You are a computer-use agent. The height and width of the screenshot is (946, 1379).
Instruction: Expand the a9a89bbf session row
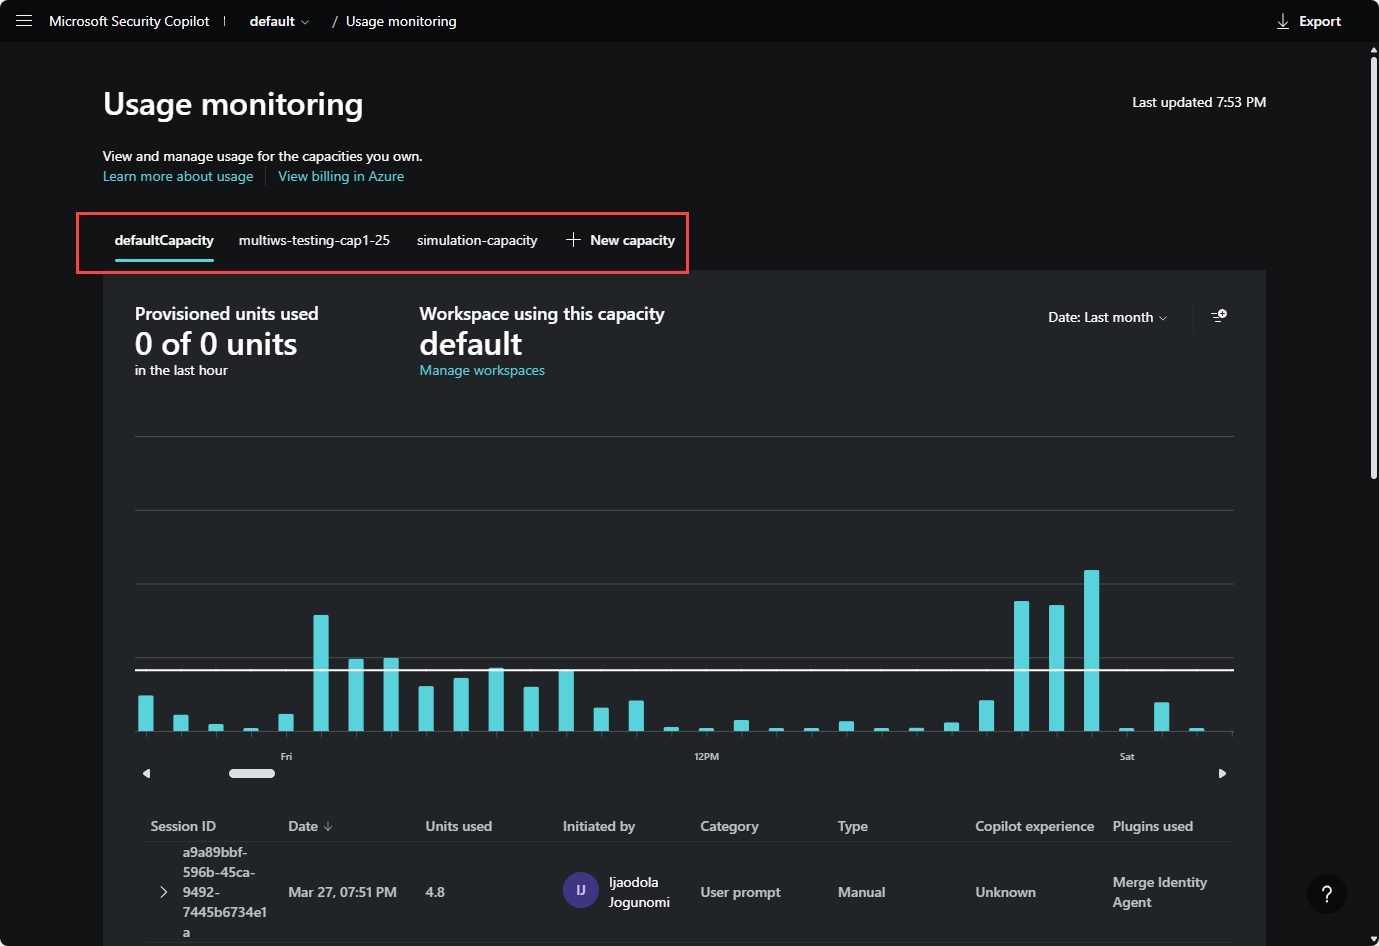click(164, 892)
